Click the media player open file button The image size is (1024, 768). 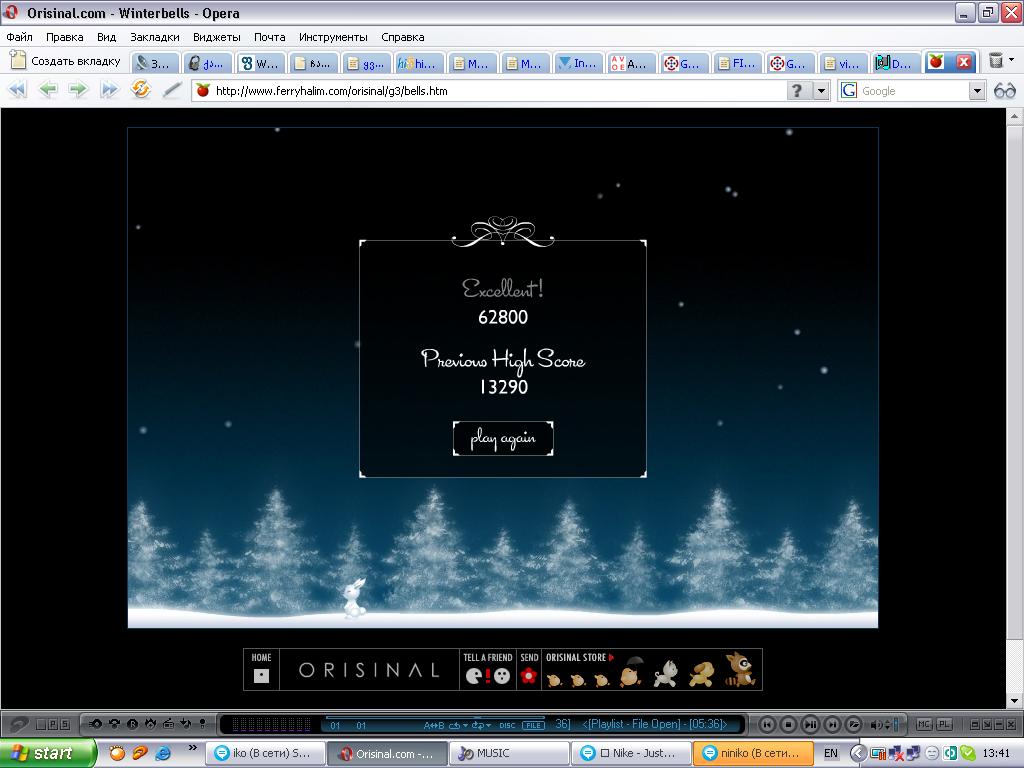pyautogui.click(x=854, y=724)
